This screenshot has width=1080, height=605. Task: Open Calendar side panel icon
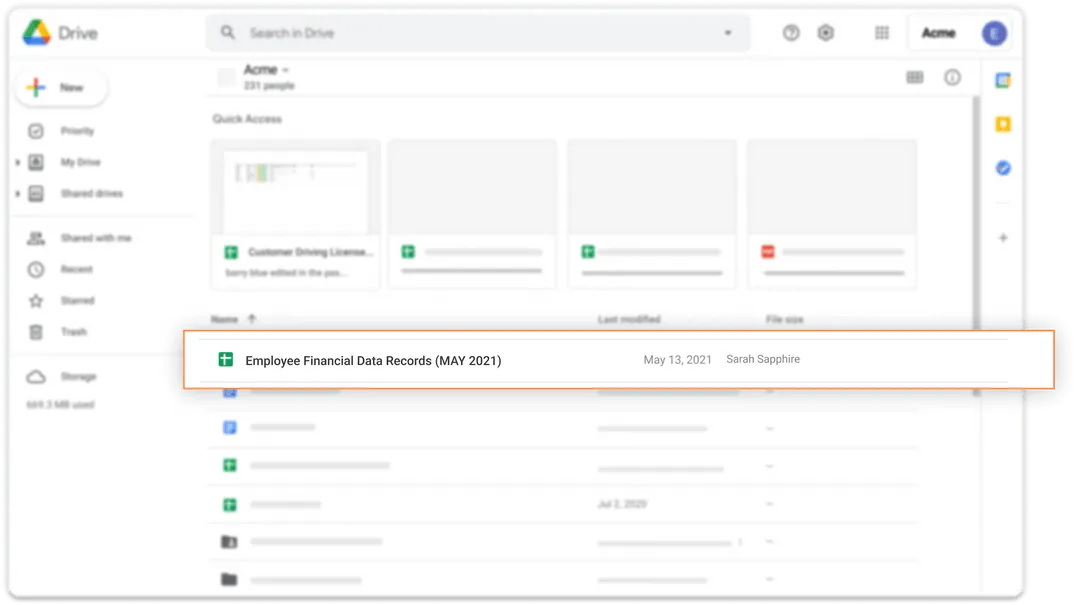tap(1003, 80)
